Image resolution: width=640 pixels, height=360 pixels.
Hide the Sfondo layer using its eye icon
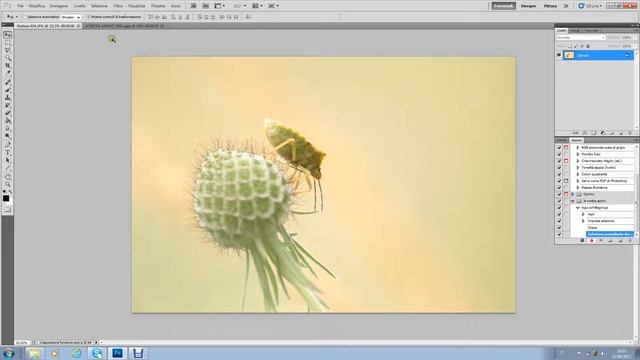559,55
